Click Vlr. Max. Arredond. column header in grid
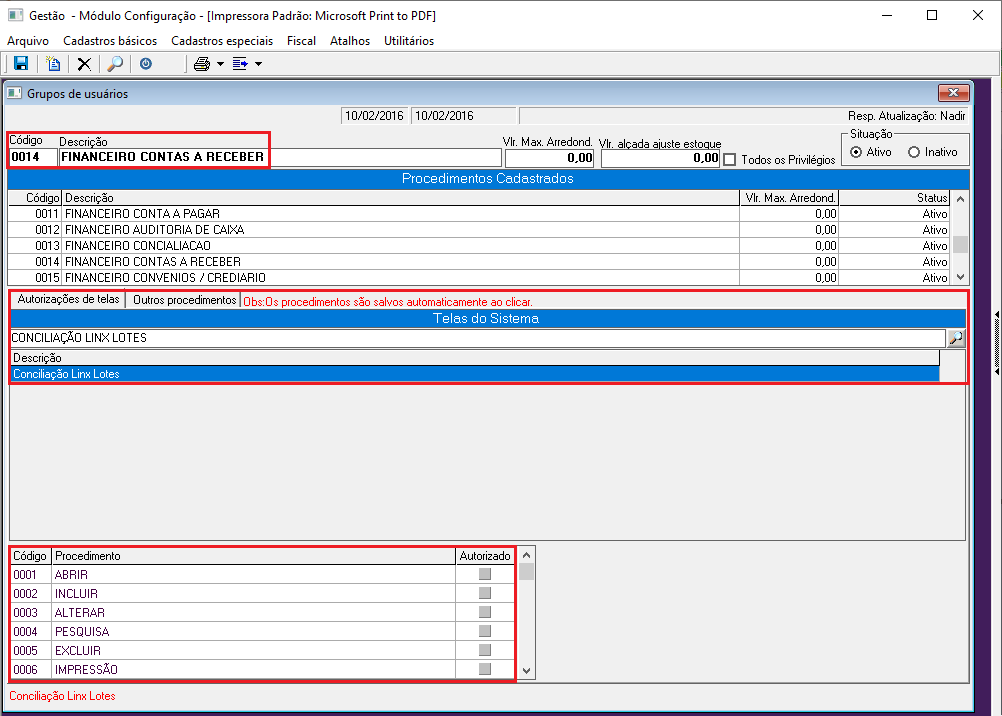 (x=789, y=198)
